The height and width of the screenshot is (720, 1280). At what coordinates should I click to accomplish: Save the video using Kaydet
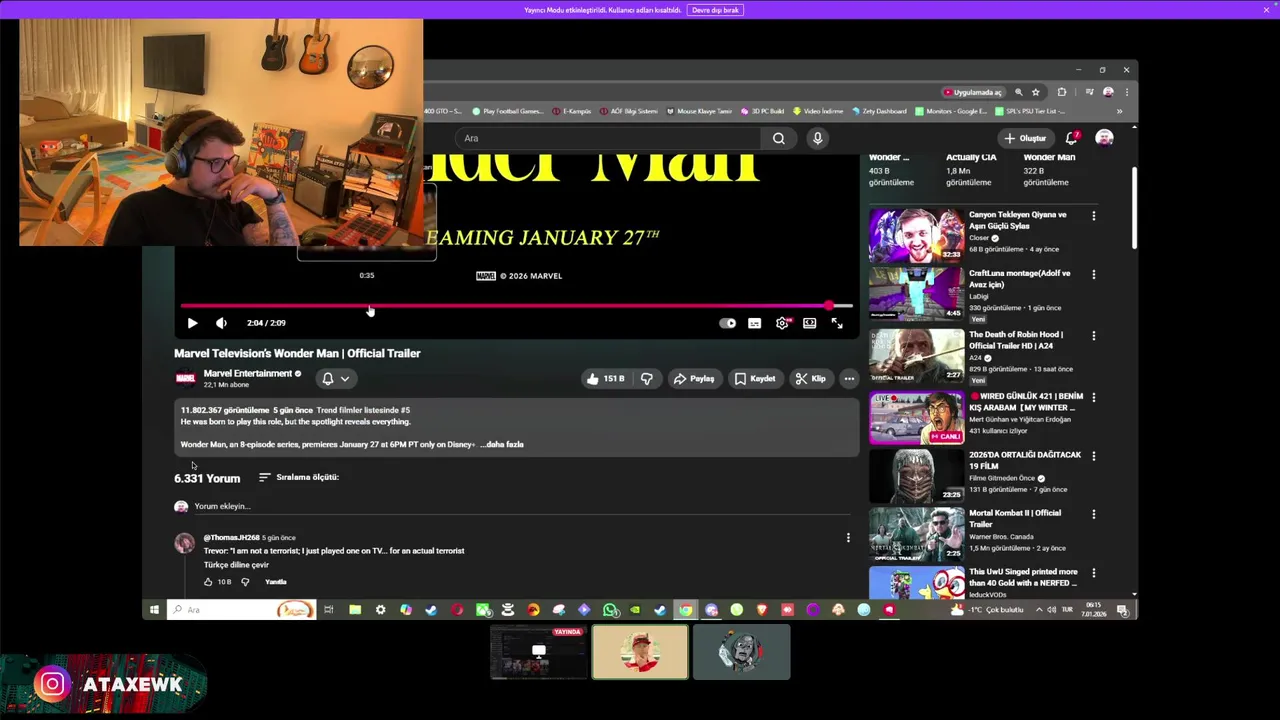[x=755, y=379]
